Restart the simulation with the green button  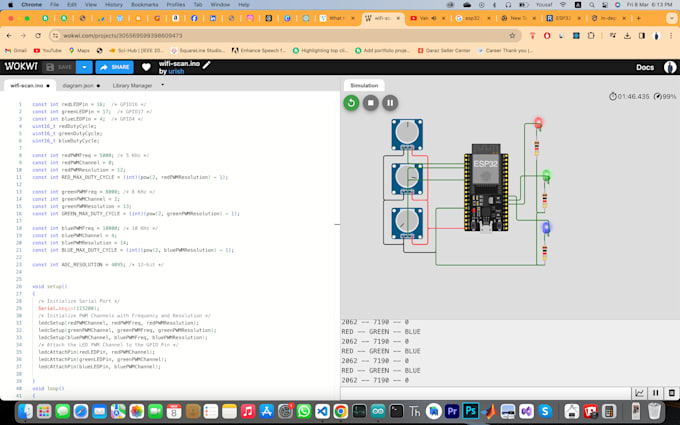(351, 102)
